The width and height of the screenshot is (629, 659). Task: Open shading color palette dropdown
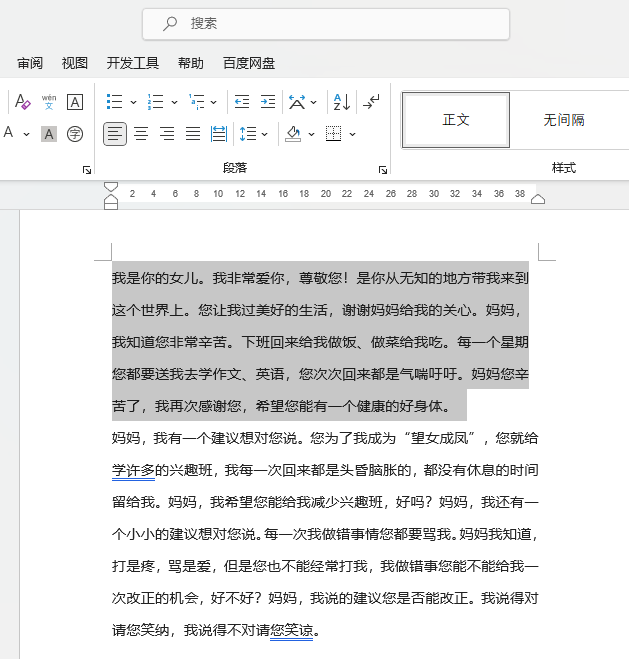[311, 134]
